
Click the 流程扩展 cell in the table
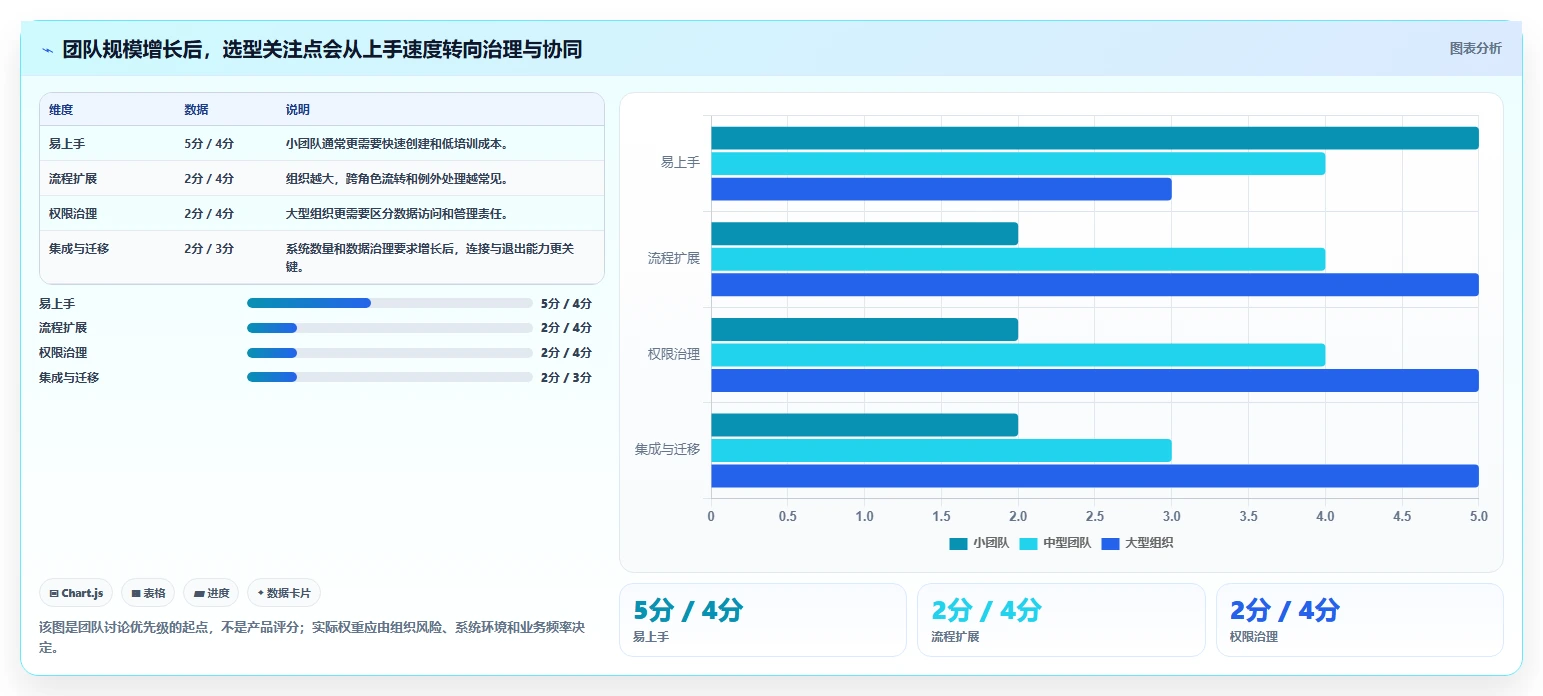(x=73, y=179)
